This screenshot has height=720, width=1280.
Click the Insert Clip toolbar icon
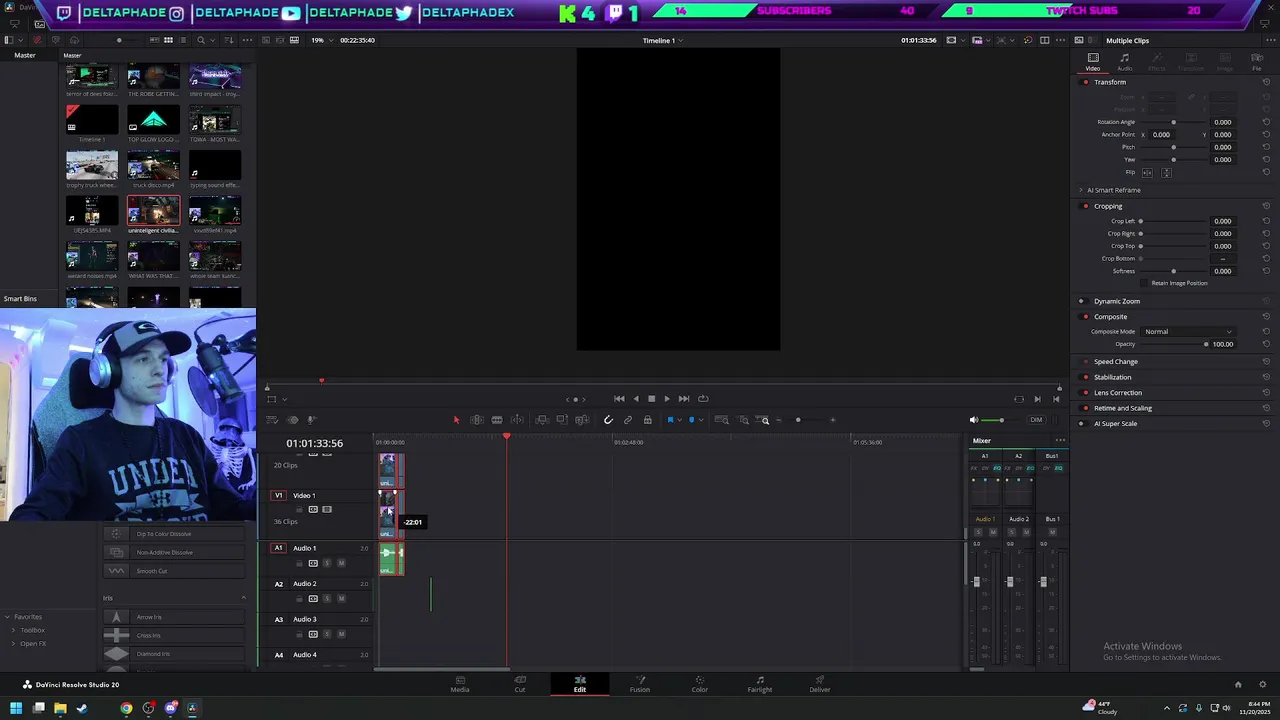pyautogui.click(x=542, y=420)
